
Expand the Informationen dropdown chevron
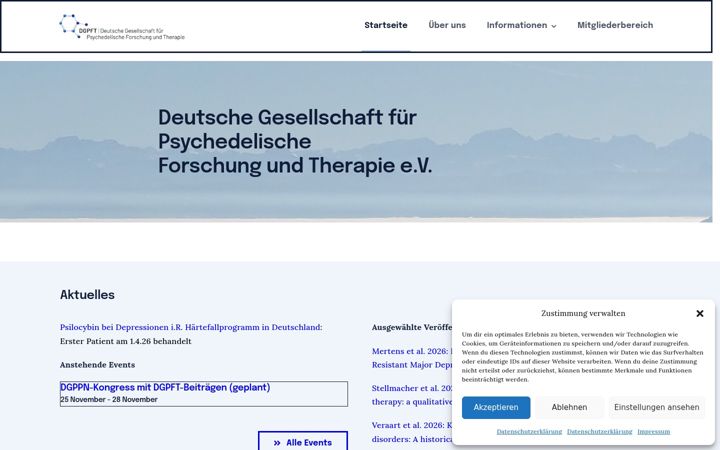coord(553,26)
